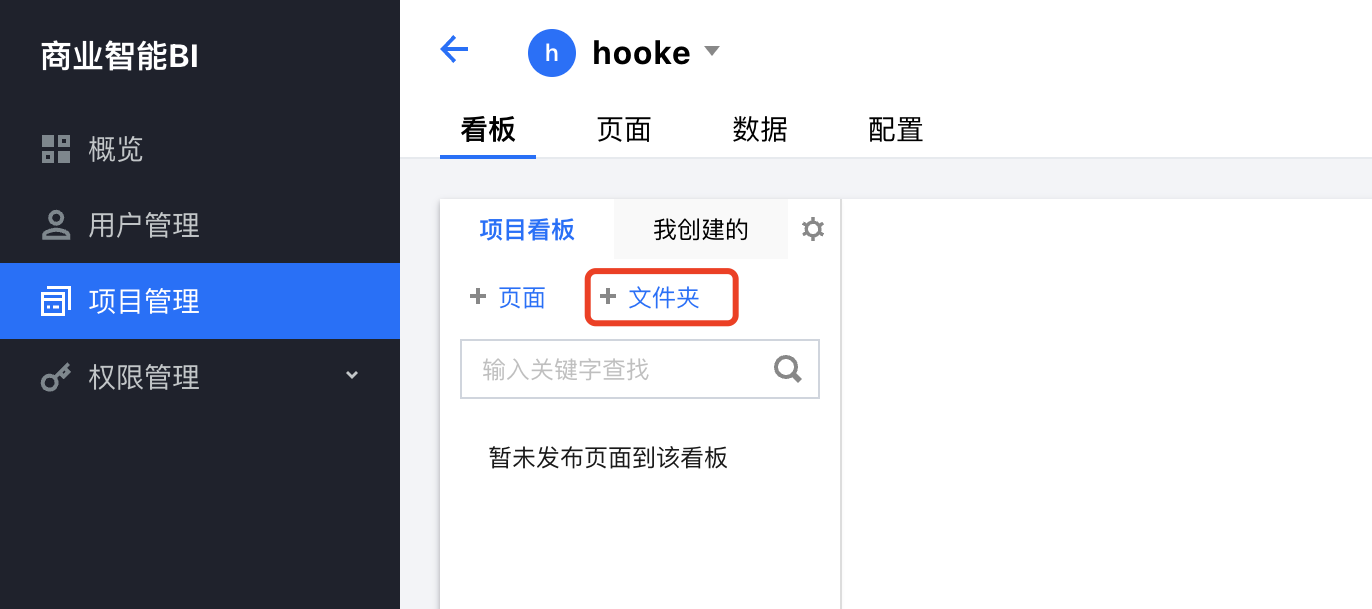
Task: Select the 看板 tab
Action: [x=488, y=129]
